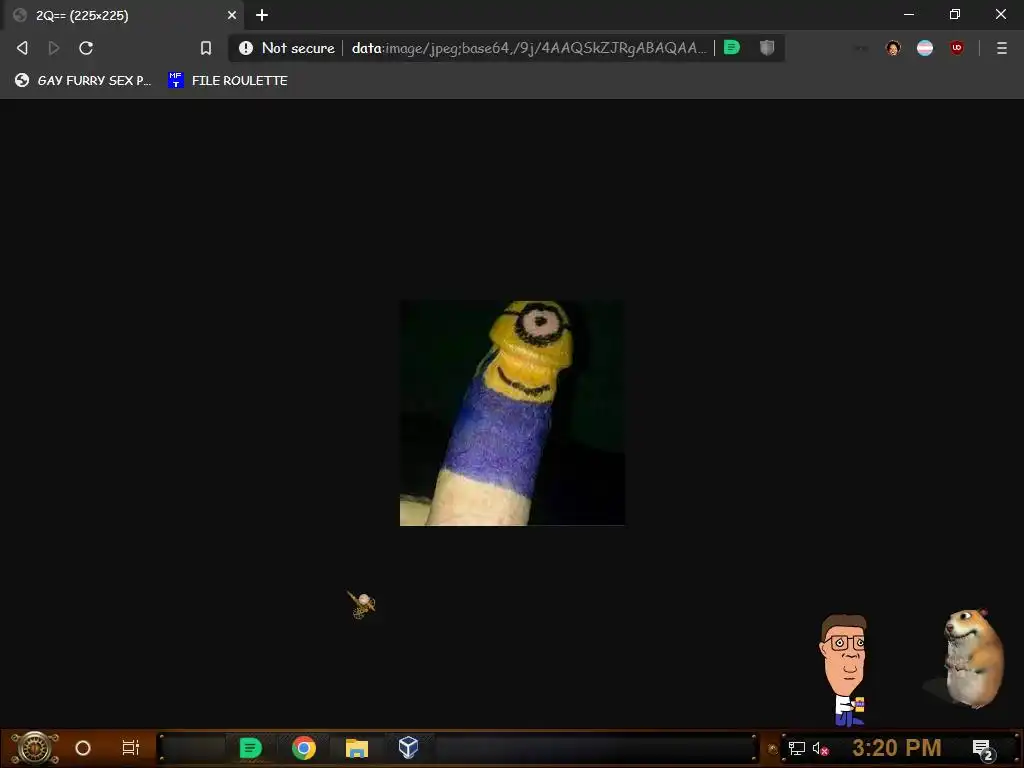Click the displayed 225×225 image

tap(512, 413)
